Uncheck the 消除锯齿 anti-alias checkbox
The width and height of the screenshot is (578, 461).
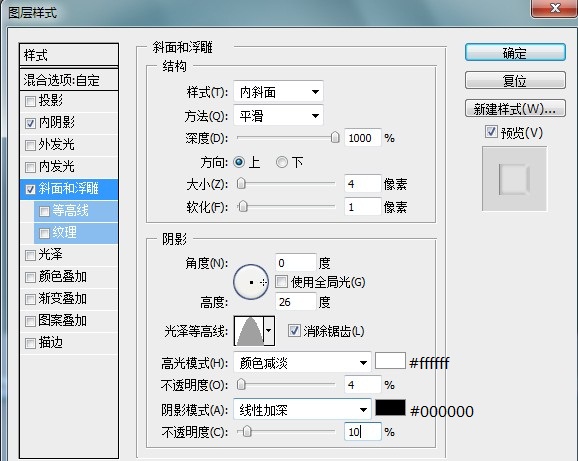[294, 331]
